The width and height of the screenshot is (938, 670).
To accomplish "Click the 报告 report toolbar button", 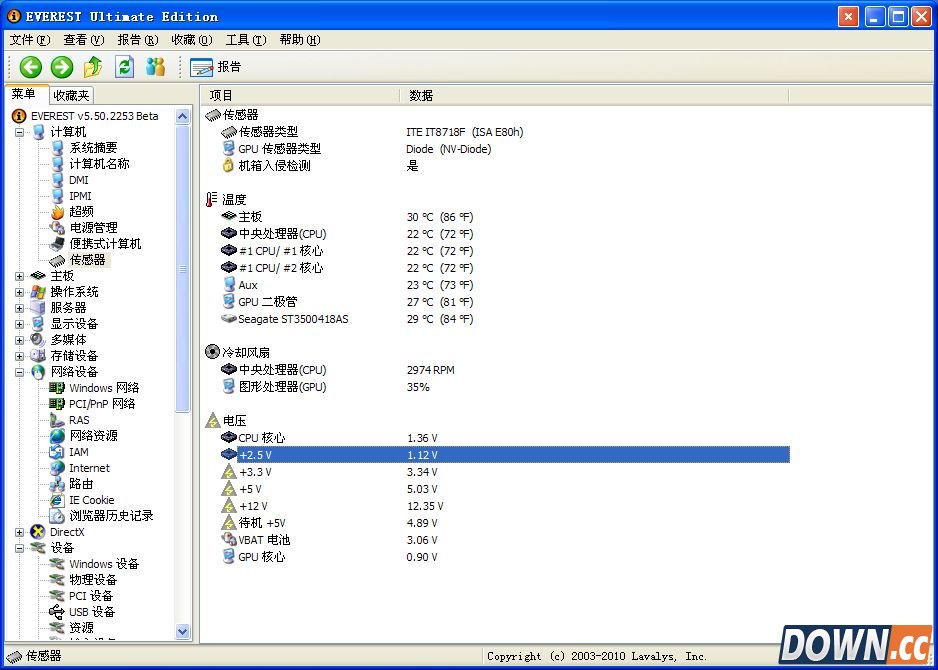I will pos(216,67).
